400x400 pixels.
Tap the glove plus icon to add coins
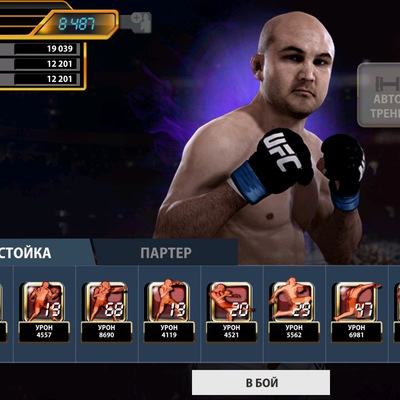coord(136,23)
